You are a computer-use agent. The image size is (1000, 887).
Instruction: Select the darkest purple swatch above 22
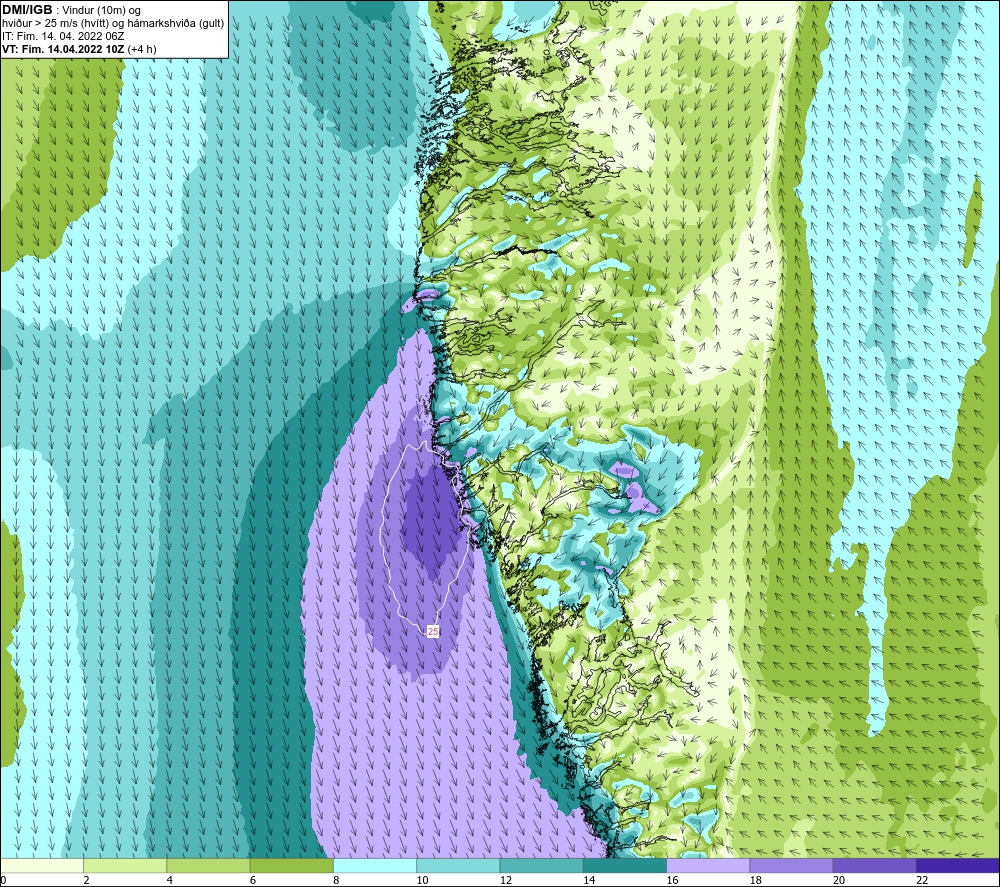(x=957, y=865)
